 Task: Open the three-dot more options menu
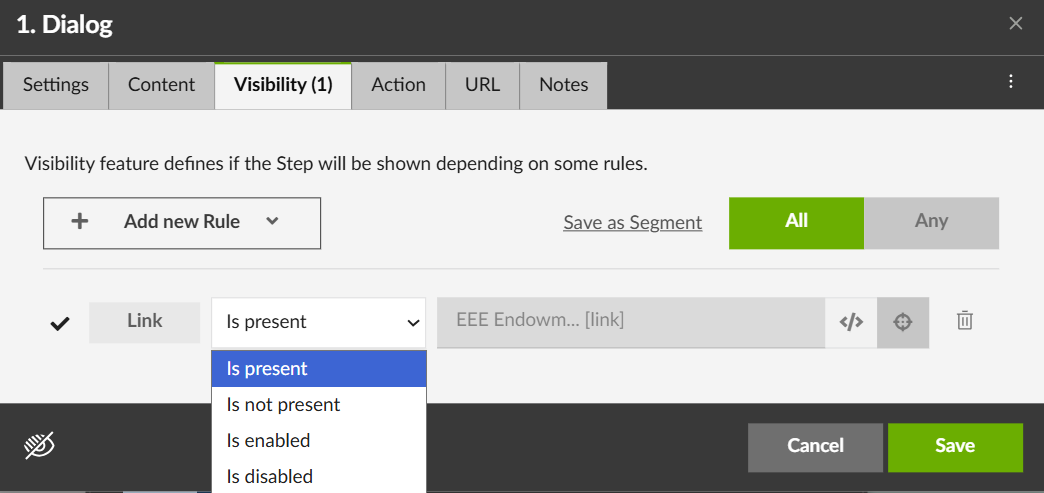(1011, 82)
